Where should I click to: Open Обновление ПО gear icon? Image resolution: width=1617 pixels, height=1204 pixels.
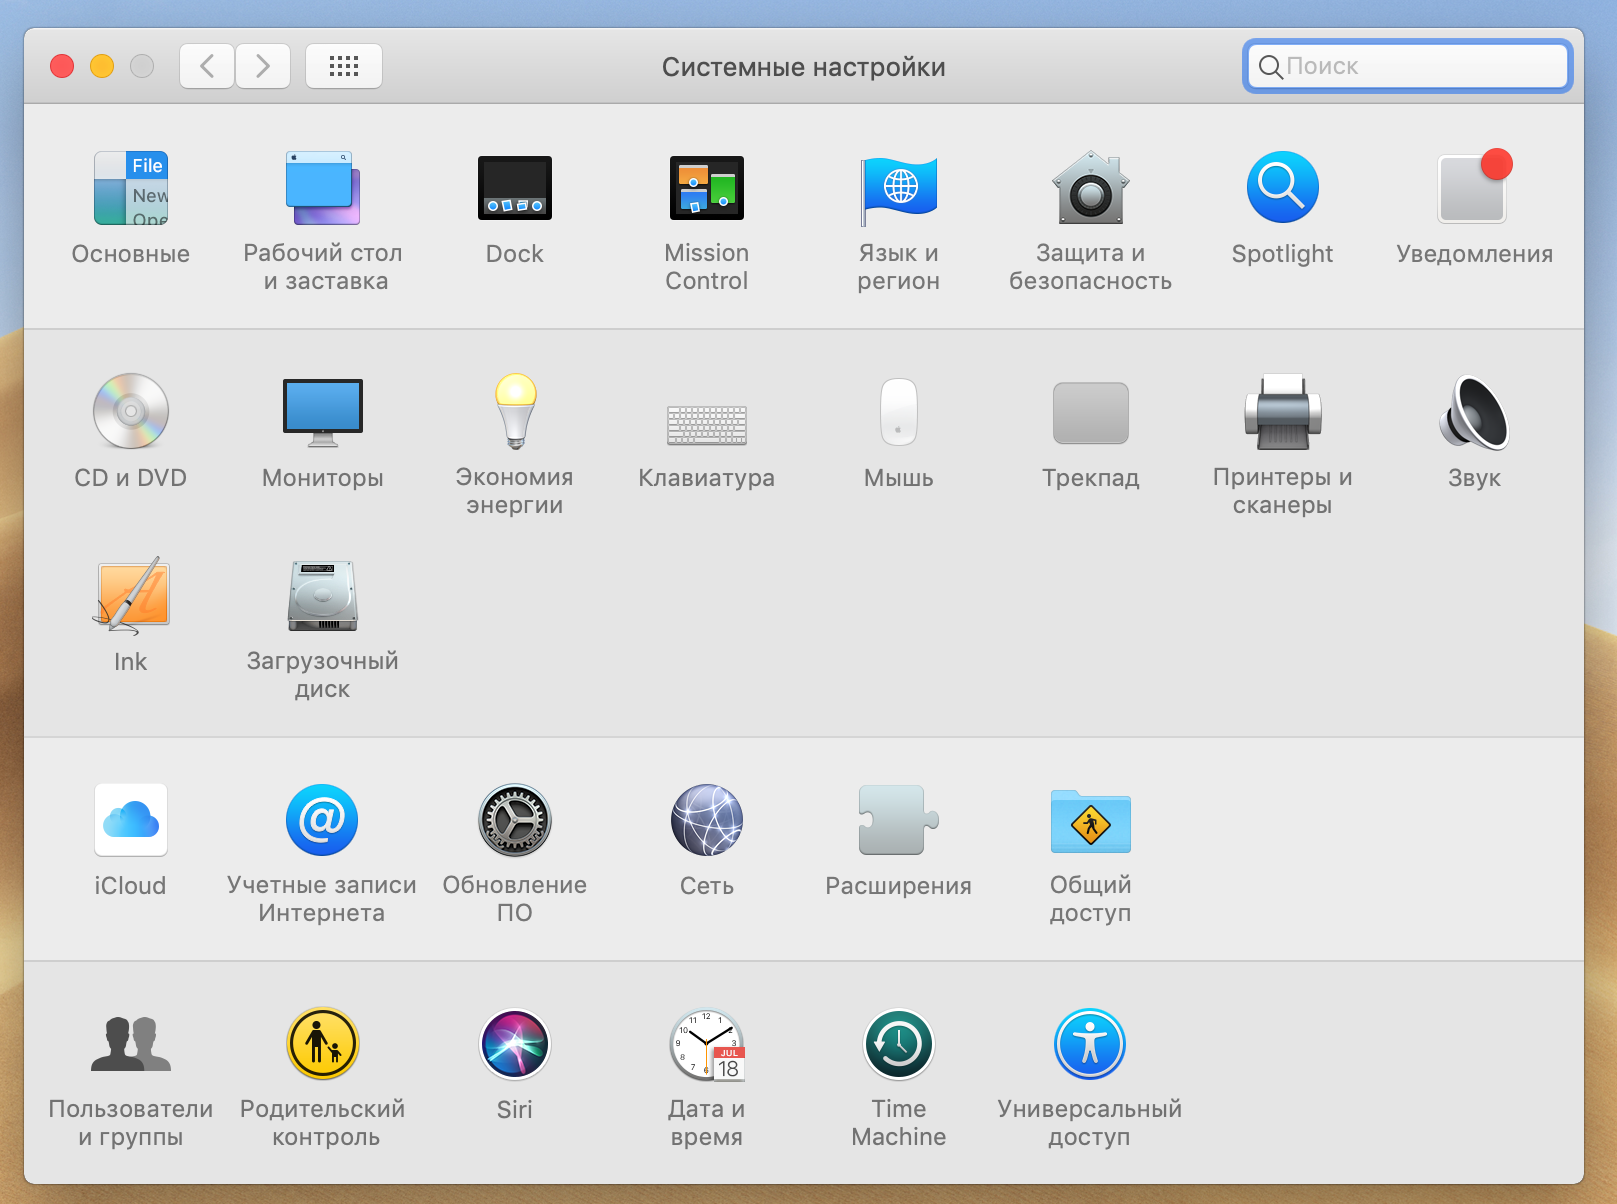(515, 820)
